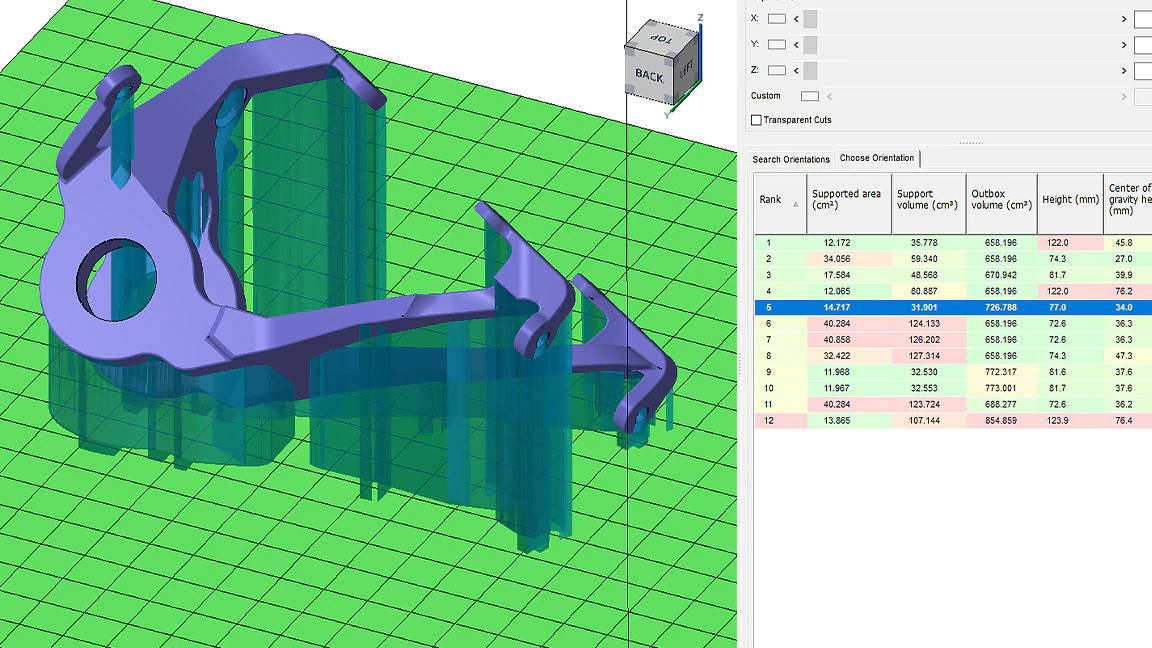Sort by Supported area column header
Image resolution: width=1152 pixels, height=648 pixels.
click(x=849, y=204)
